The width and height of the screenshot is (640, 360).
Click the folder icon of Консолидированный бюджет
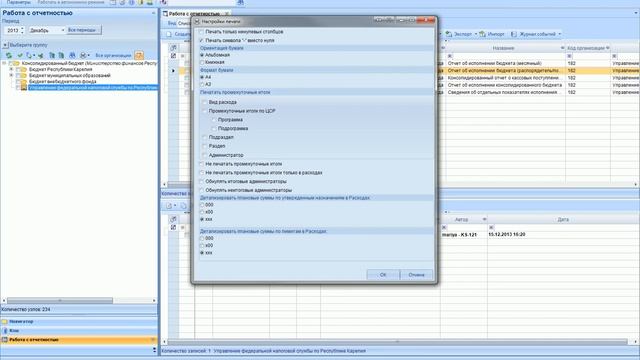(16, 63)
